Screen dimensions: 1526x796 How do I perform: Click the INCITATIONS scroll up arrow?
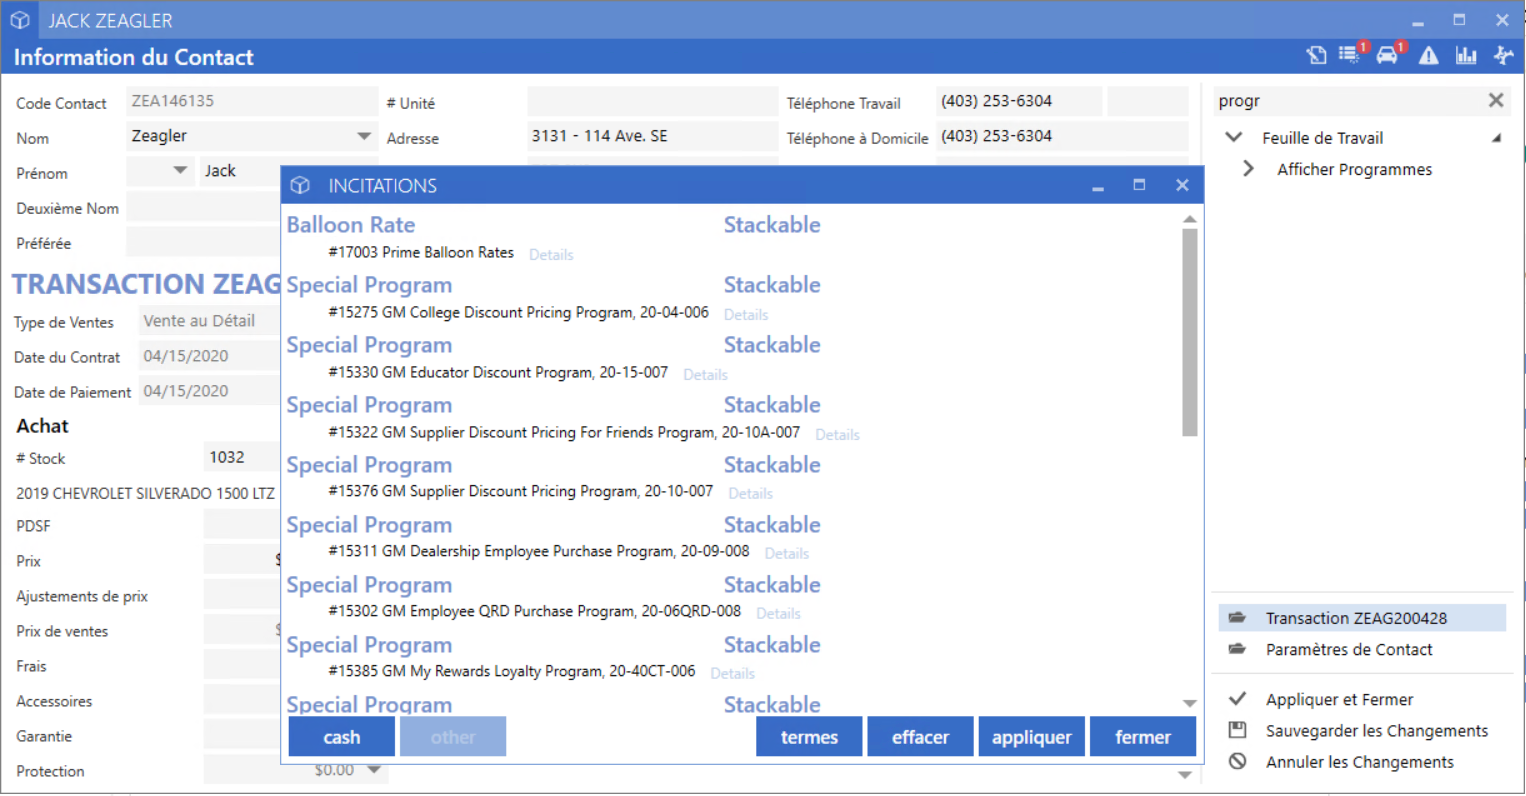1189,219
